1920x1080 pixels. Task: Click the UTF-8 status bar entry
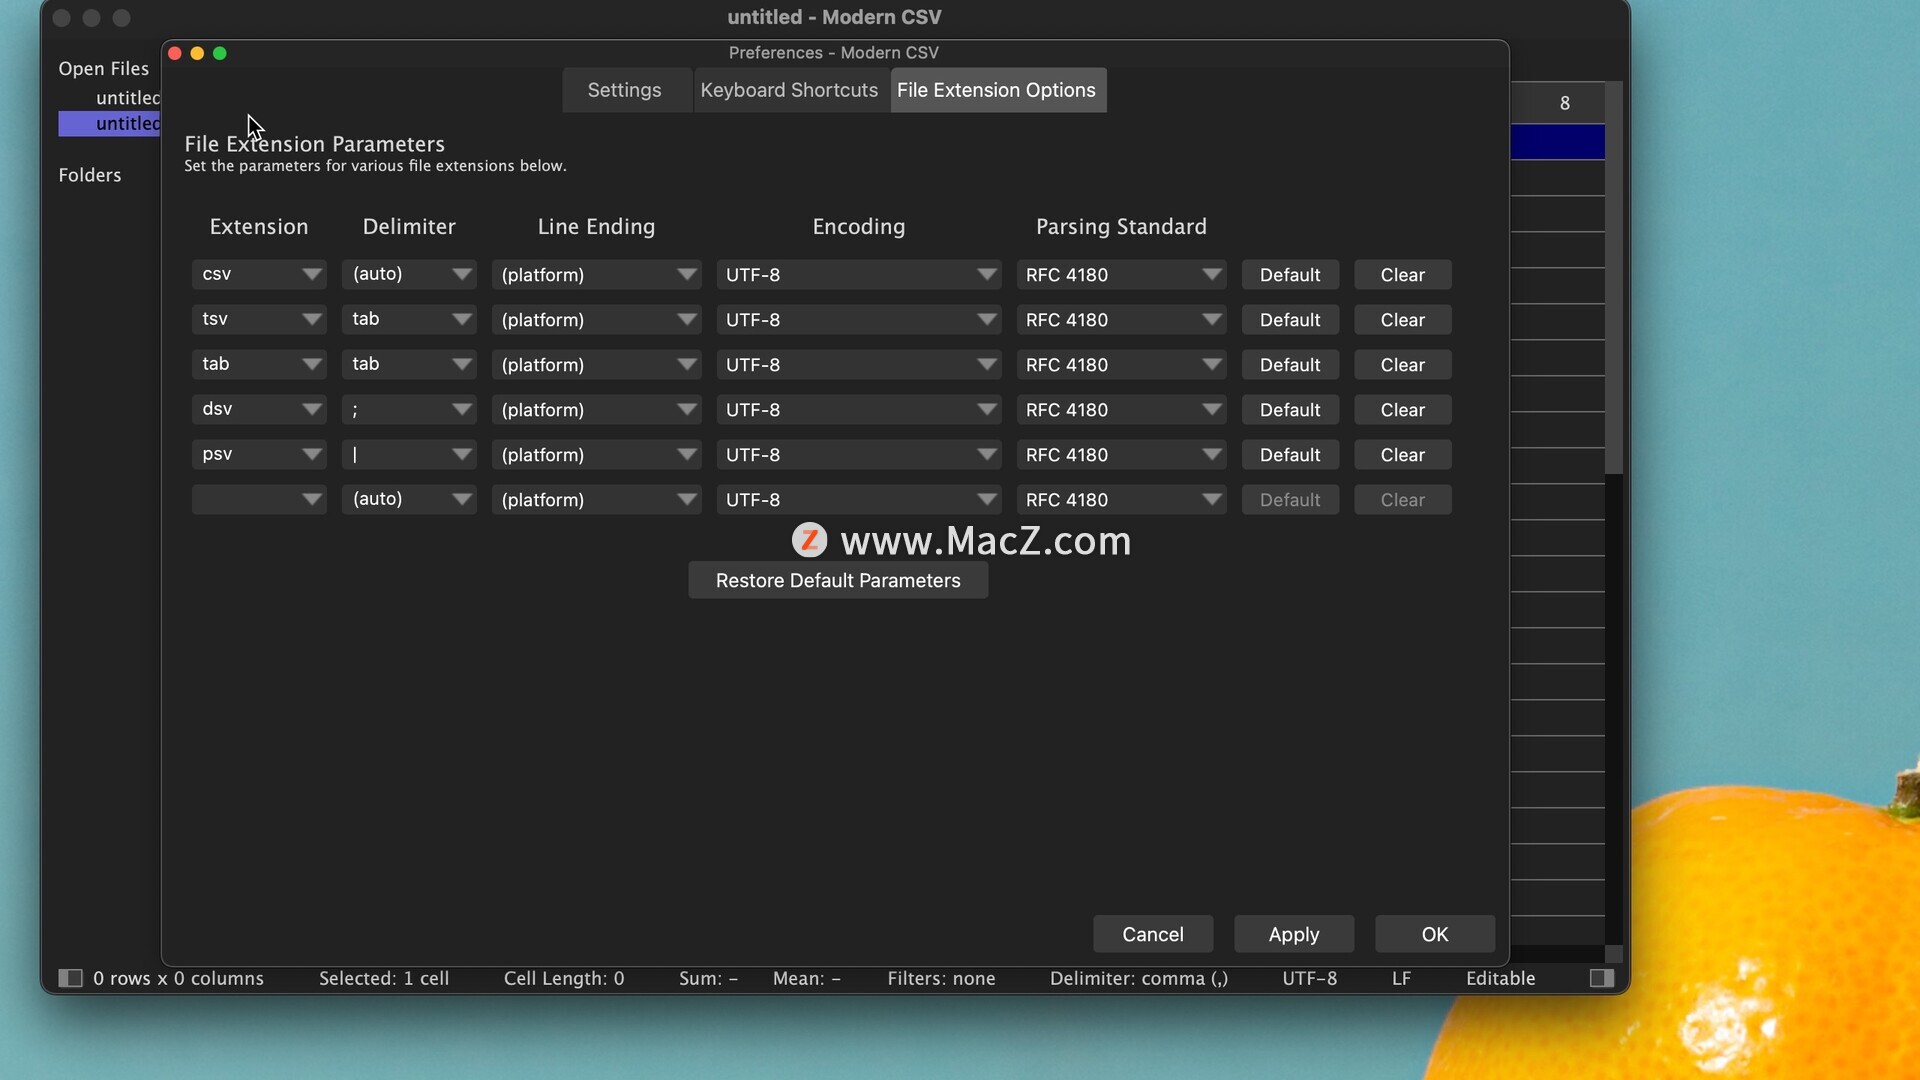tap(1310, 978)
